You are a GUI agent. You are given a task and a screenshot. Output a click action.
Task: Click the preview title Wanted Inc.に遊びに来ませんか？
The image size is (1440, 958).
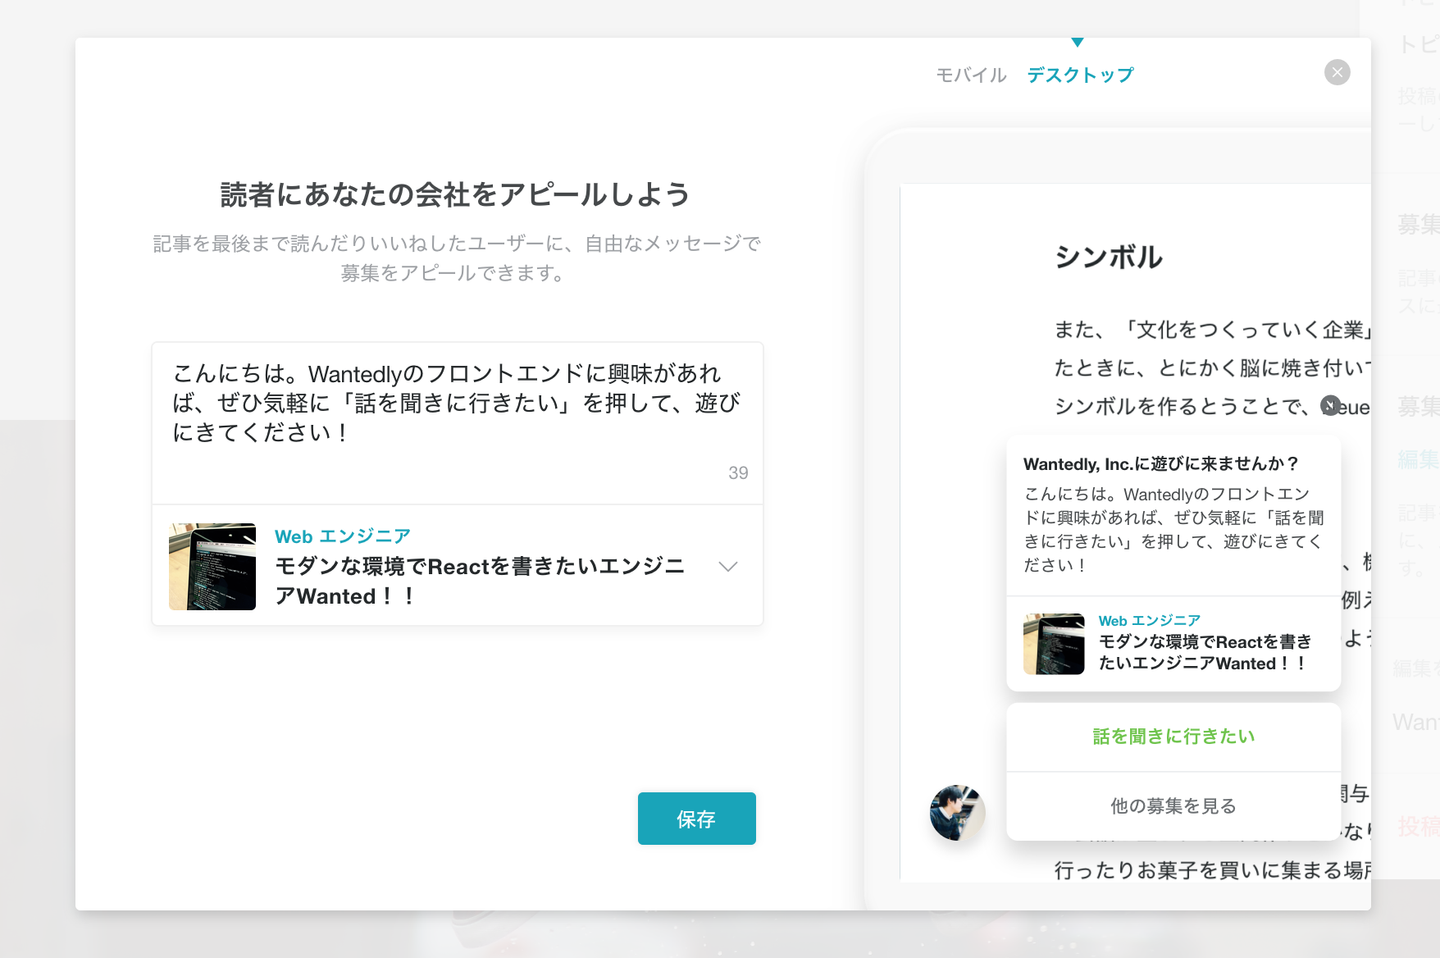1161,464
